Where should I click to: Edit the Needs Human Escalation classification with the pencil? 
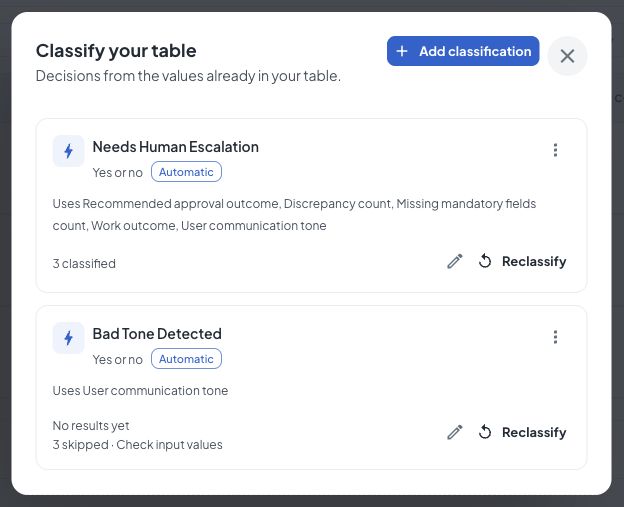454,261
